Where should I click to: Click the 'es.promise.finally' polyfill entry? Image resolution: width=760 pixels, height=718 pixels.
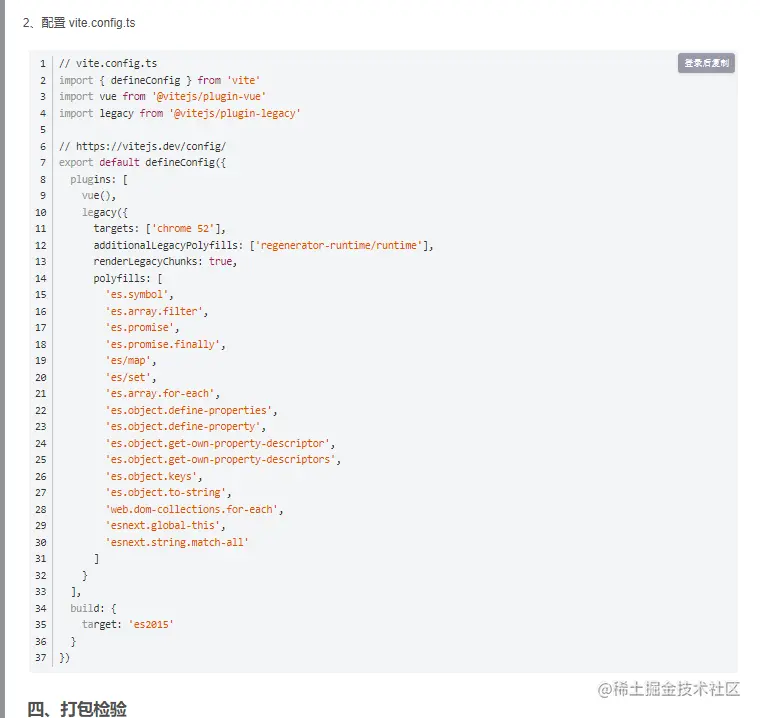(x=165, y=344)
